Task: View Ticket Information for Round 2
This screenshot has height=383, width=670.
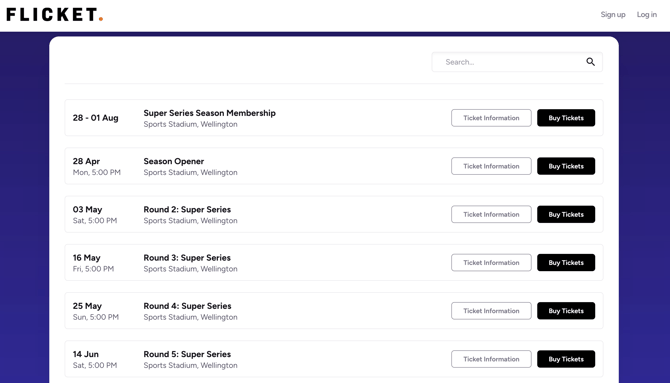Action: 491,215
